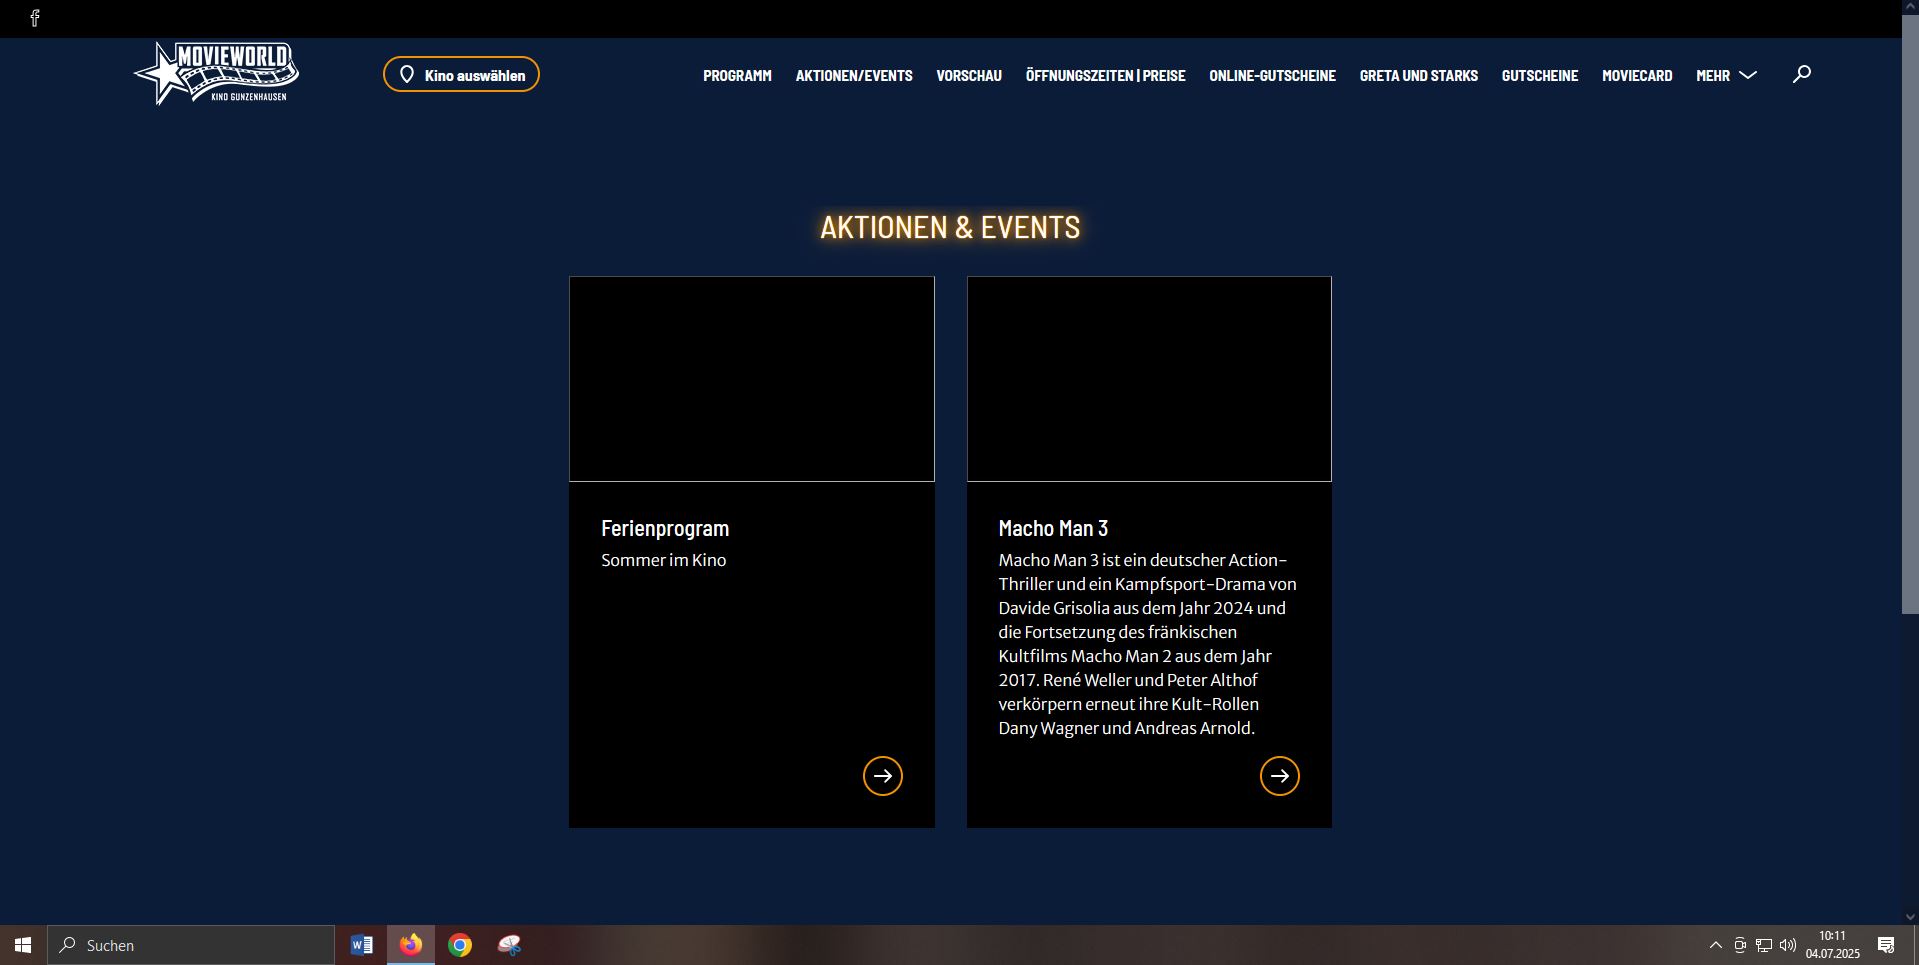
Task: Click the volume speaker tray icon
Action: tap(1788, 945)
